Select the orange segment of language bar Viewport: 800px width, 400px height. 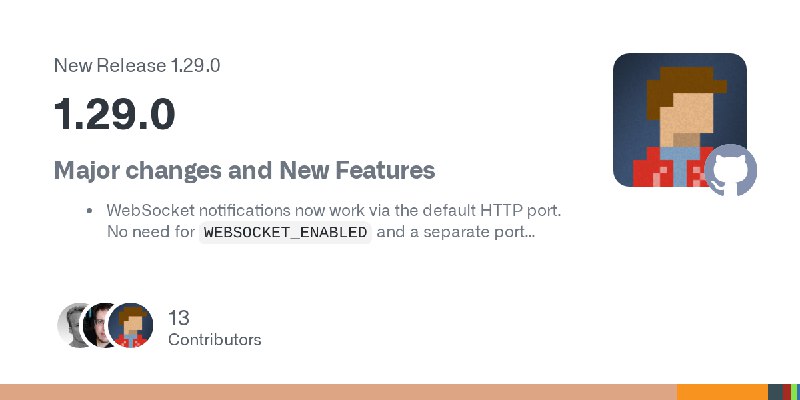pos(722,392)
